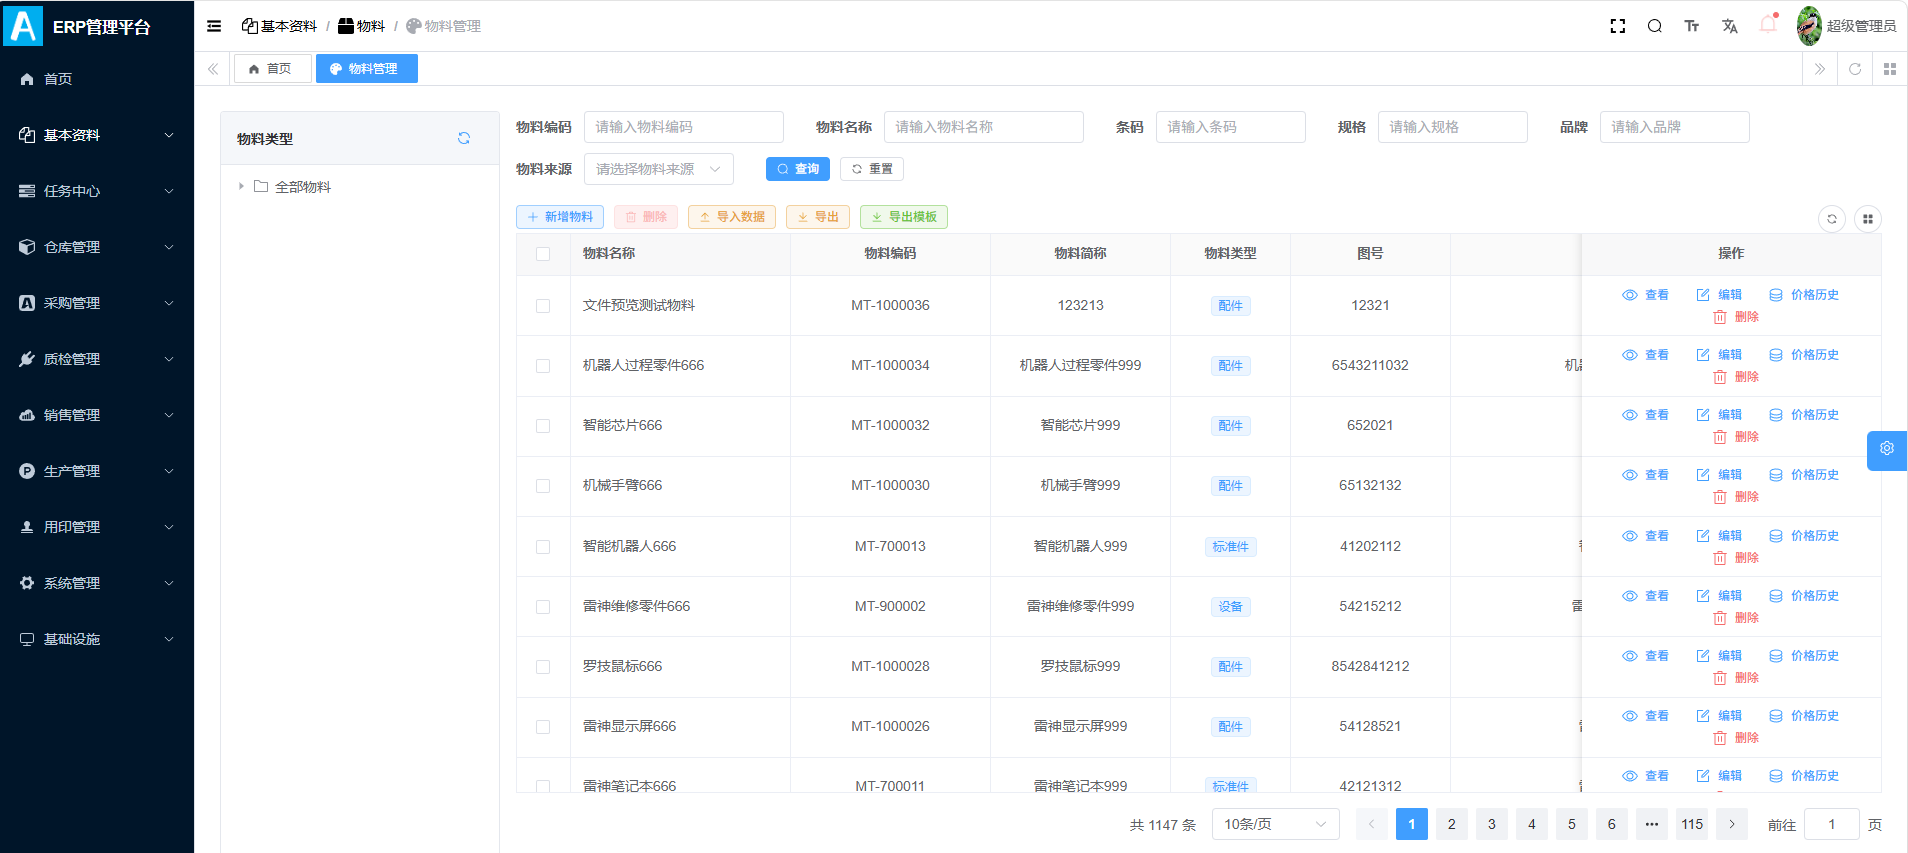
Task: Click the 查询 search button
Action: pos(798,169)
